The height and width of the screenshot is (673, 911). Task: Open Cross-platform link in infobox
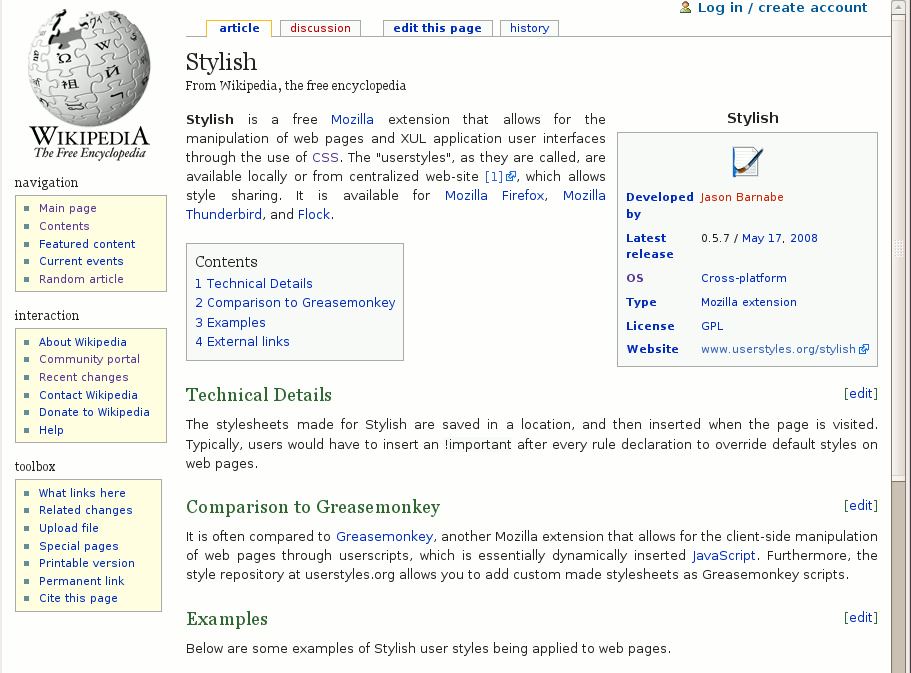[x=744, y=278]
